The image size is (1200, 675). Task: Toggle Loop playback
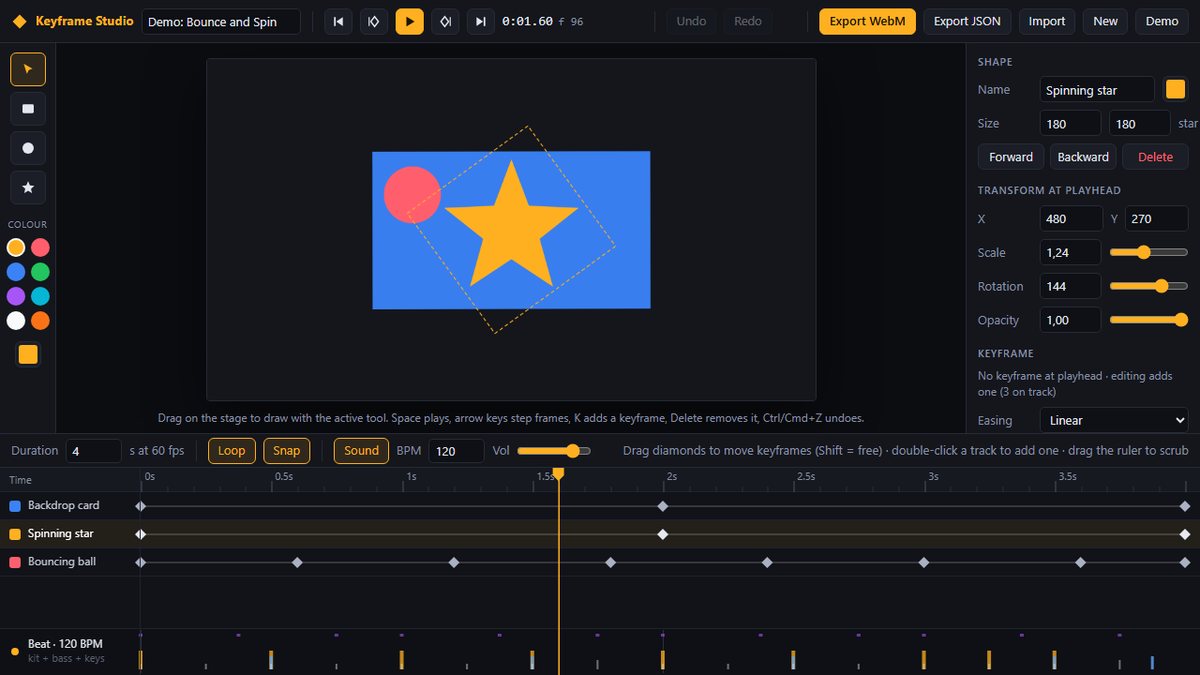pos(232,451)
